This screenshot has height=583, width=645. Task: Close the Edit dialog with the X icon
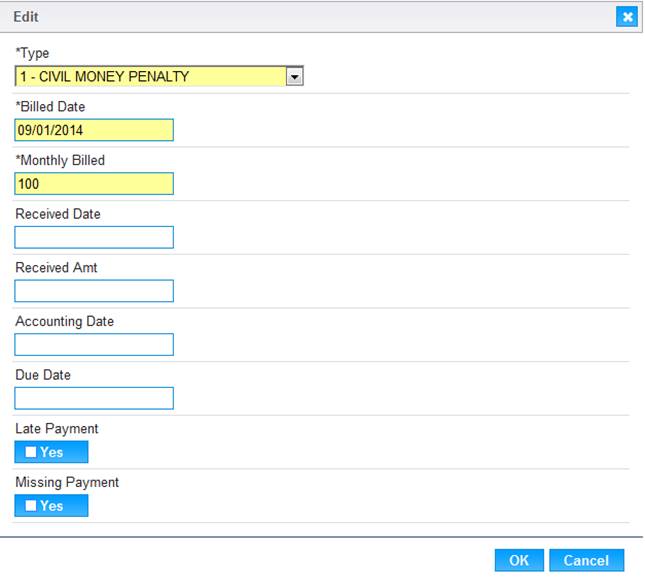click(x=626, y=17)
